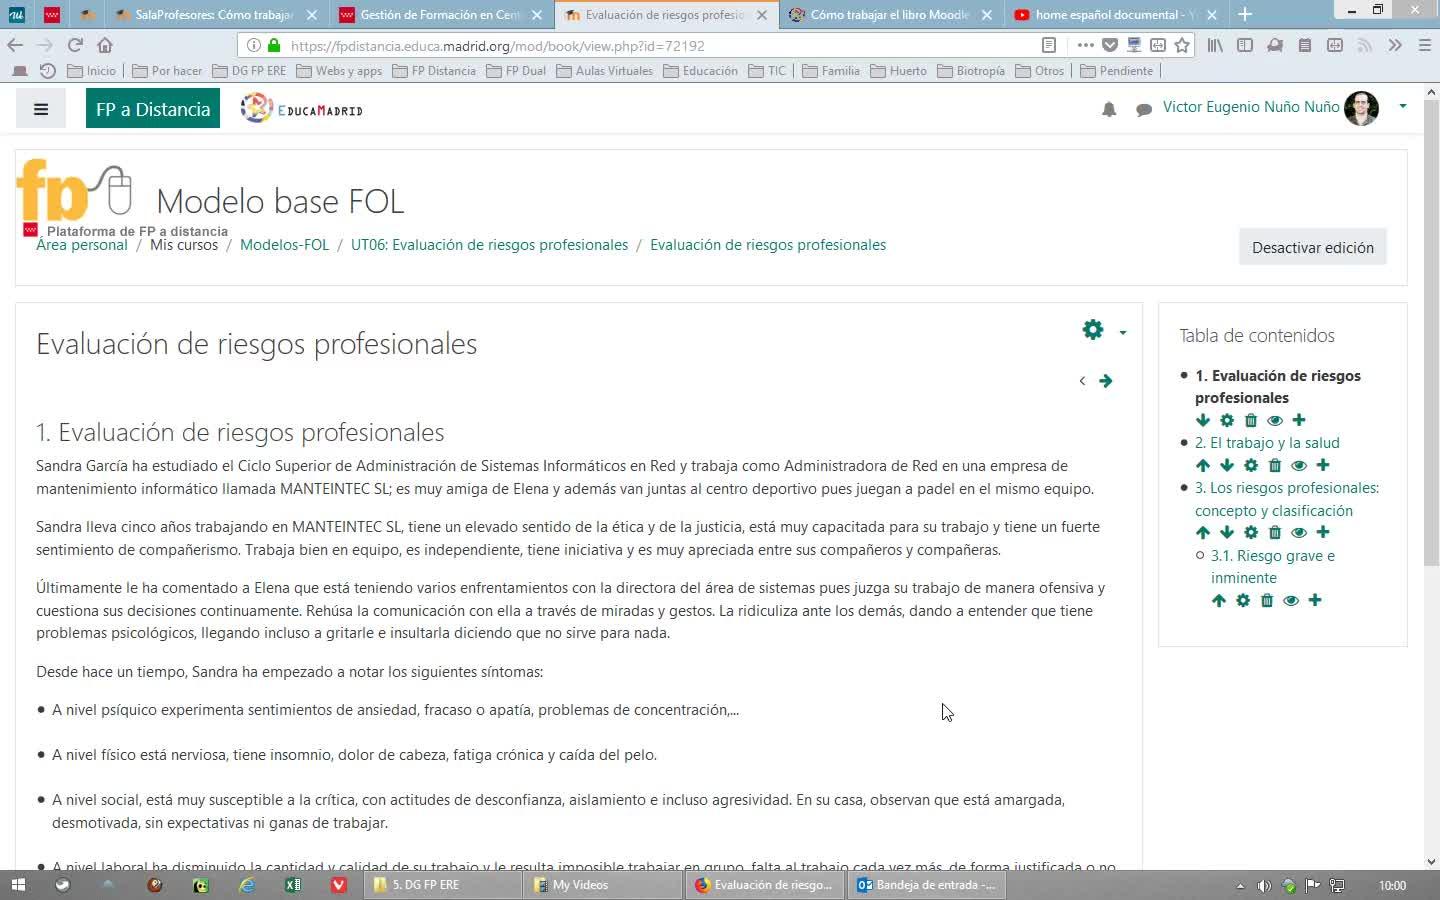Open Victor Eugenio Nuño Nuño profile picture
1440x900 pixels.
[x=1361, y=108]
